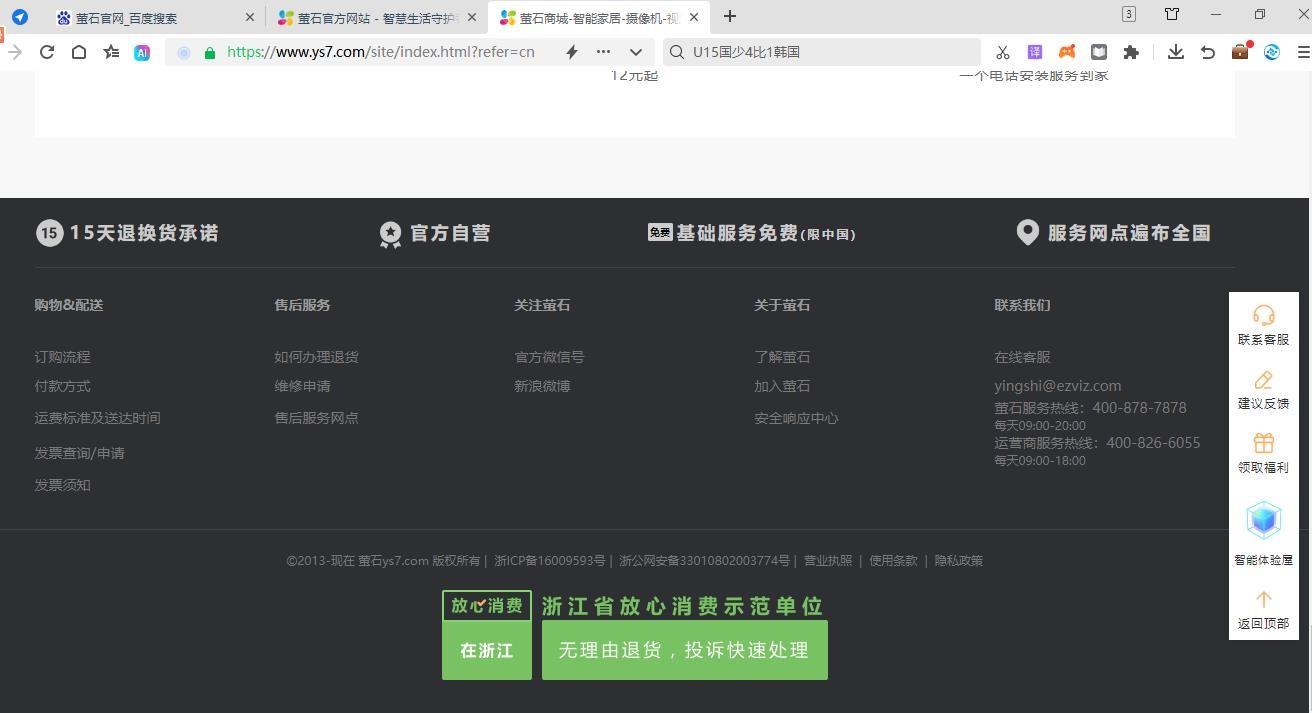The width and height of the screenshot is (1312, 713).
Task: Click the 萤石服务热线：400-878-7878 text
Action: click(1090, 408)
